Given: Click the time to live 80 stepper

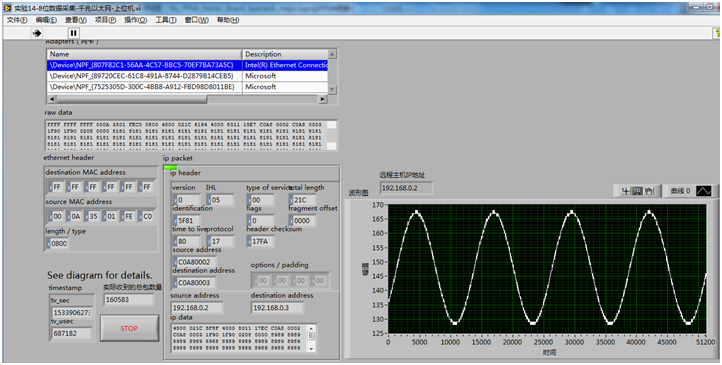Looking at the screenshot, I should coord(175,242).
